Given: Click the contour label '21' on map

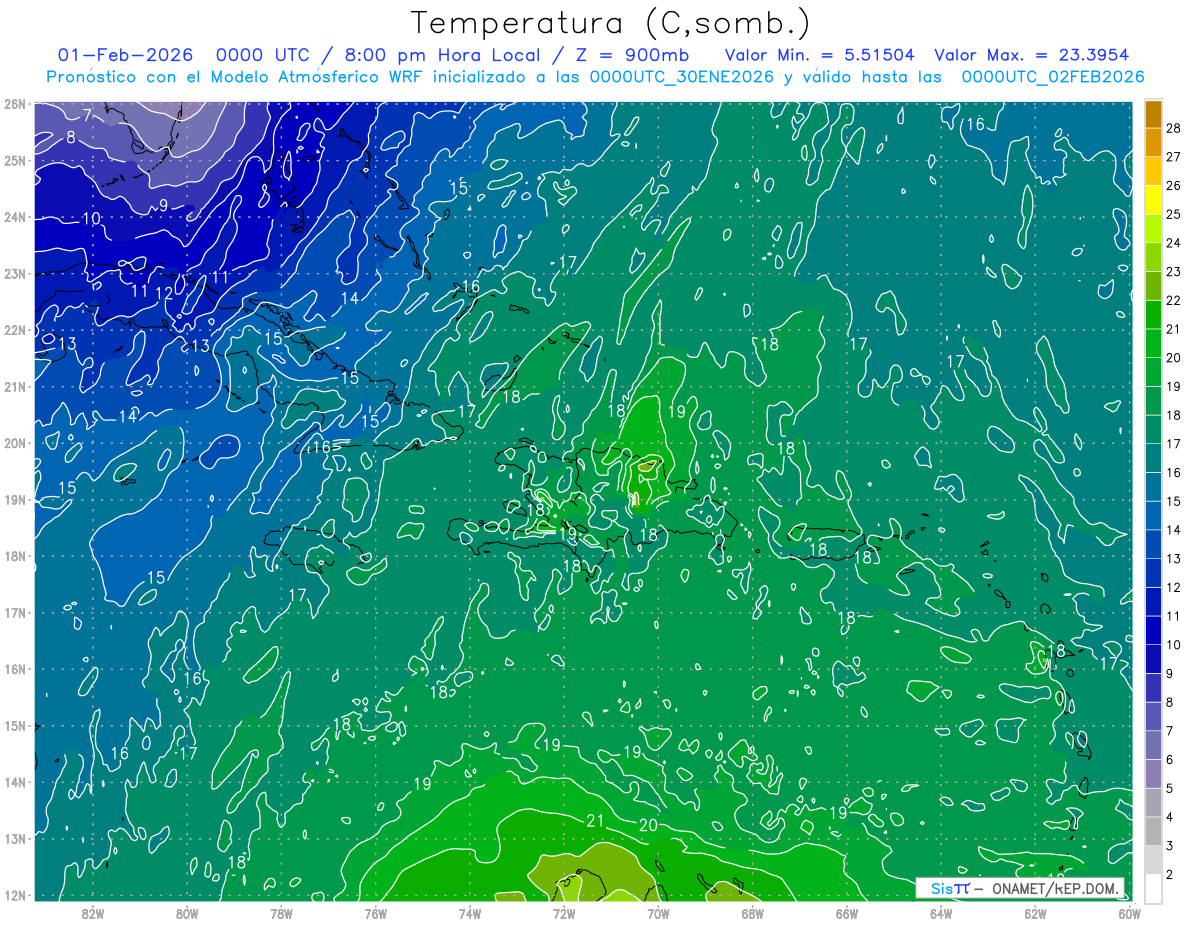Looking at the screenshot, I should click(x=595, y=821).
